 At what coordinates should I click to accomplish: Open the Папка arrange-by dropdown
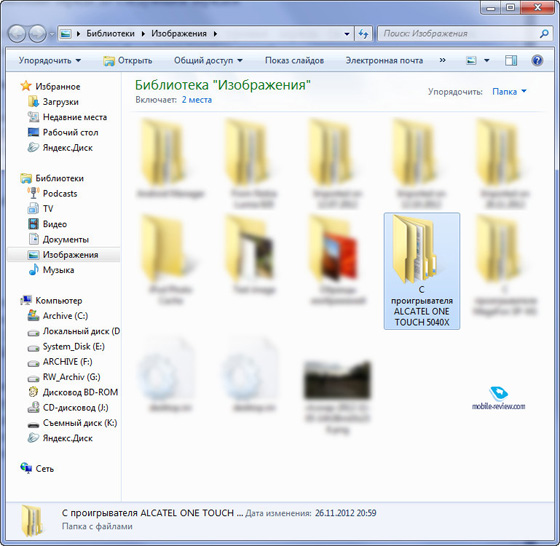click(509, 92)
